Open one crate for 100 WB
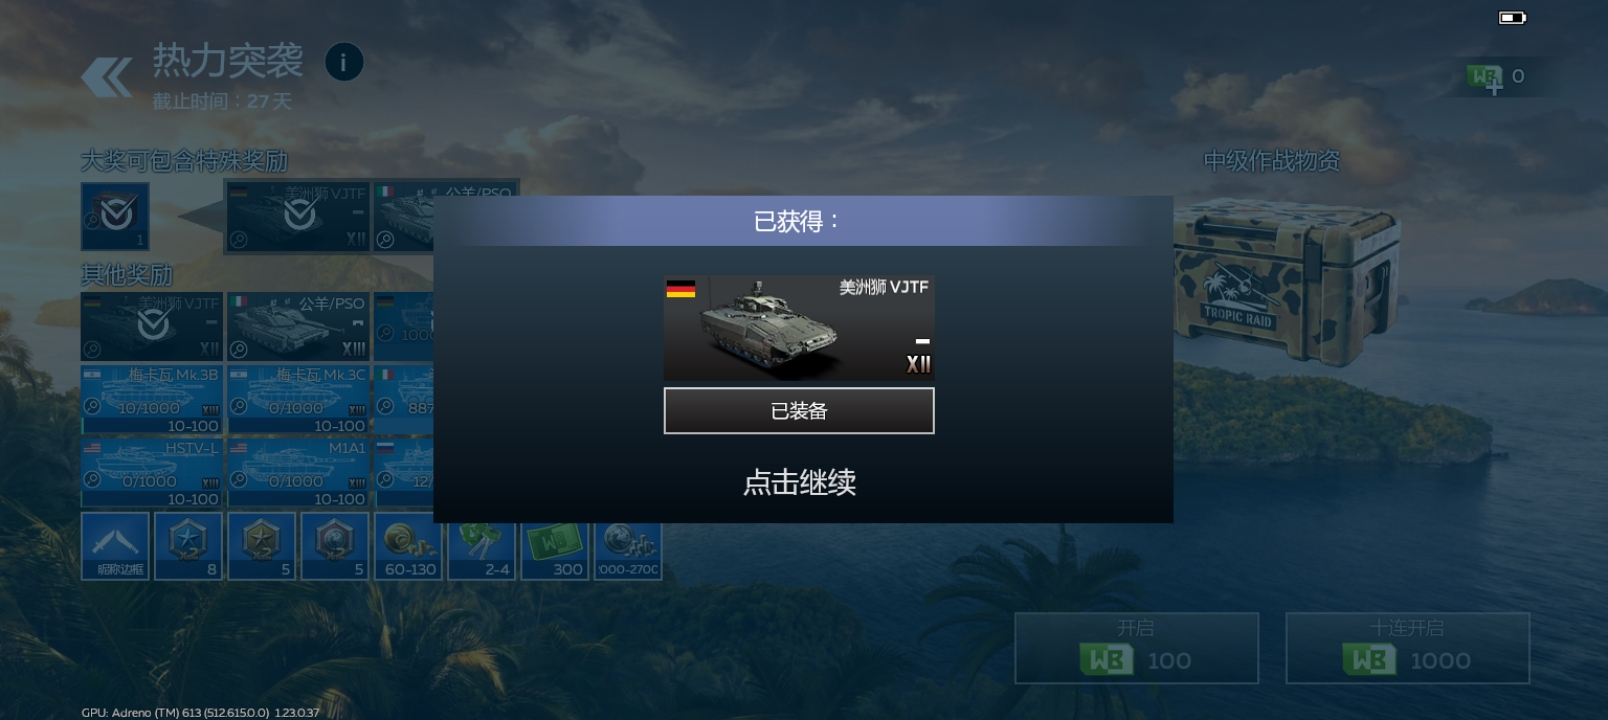 point(1136,648)
